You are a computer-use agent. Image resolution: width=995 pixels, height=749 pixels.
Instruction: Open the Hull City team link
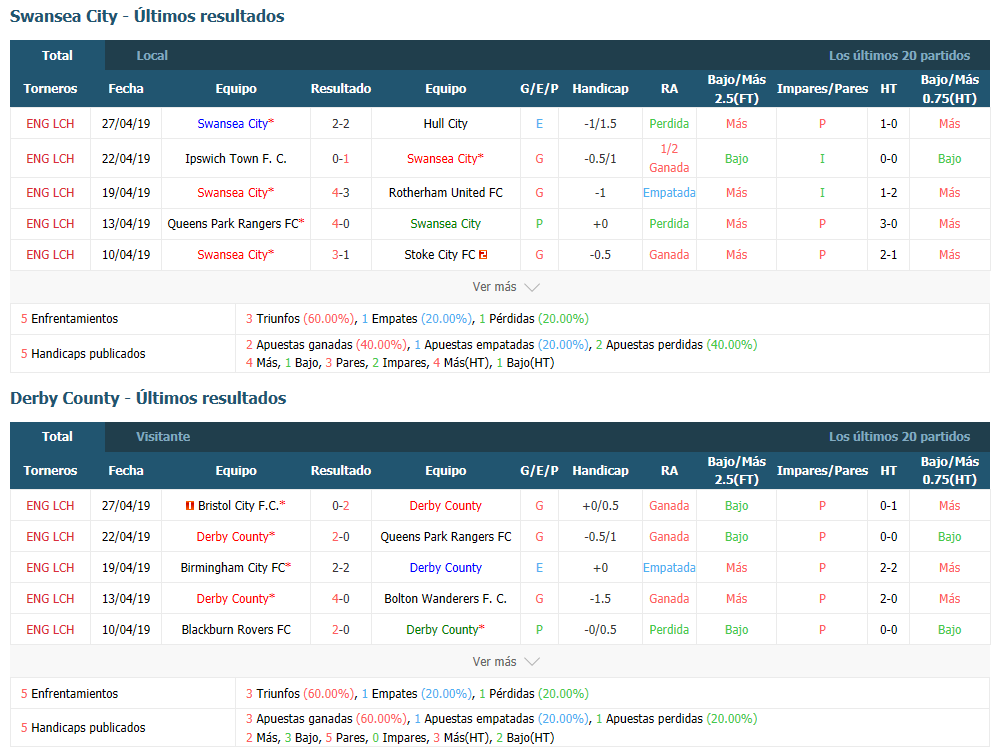pyautogui.click(x=445, y=124)
